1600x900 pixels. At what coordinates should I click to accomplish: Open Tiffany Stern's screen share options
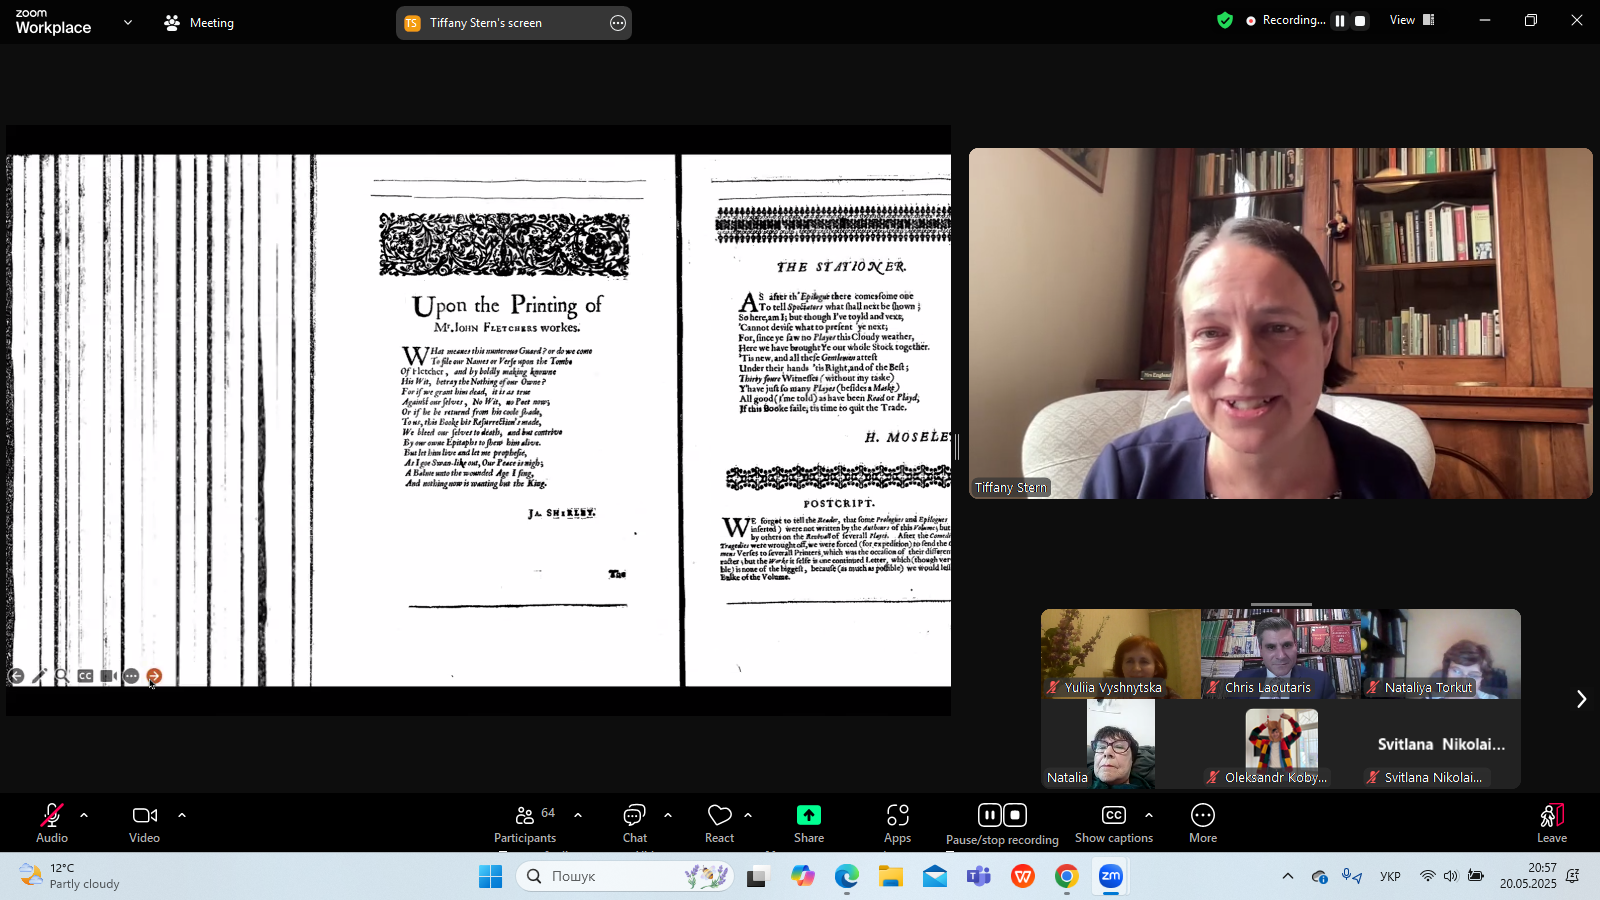618,23
